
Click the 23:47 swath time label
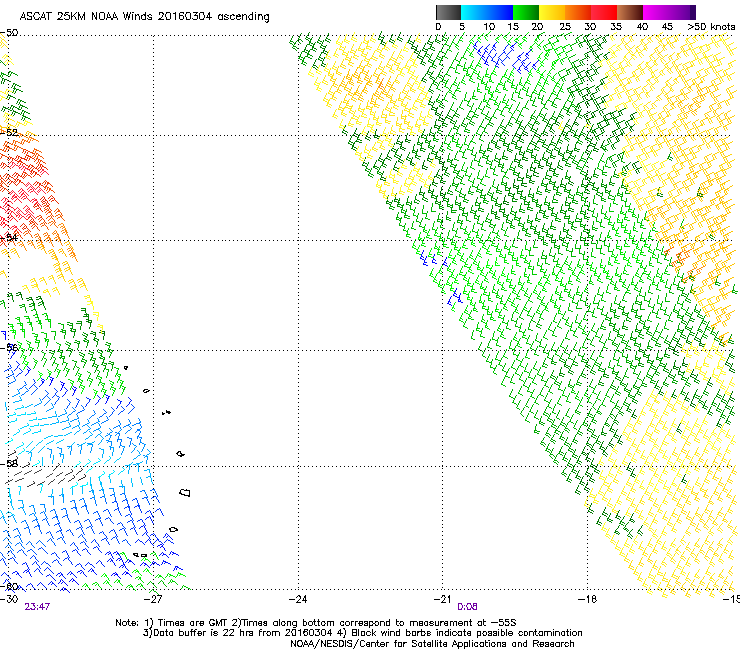coord(37,607)
